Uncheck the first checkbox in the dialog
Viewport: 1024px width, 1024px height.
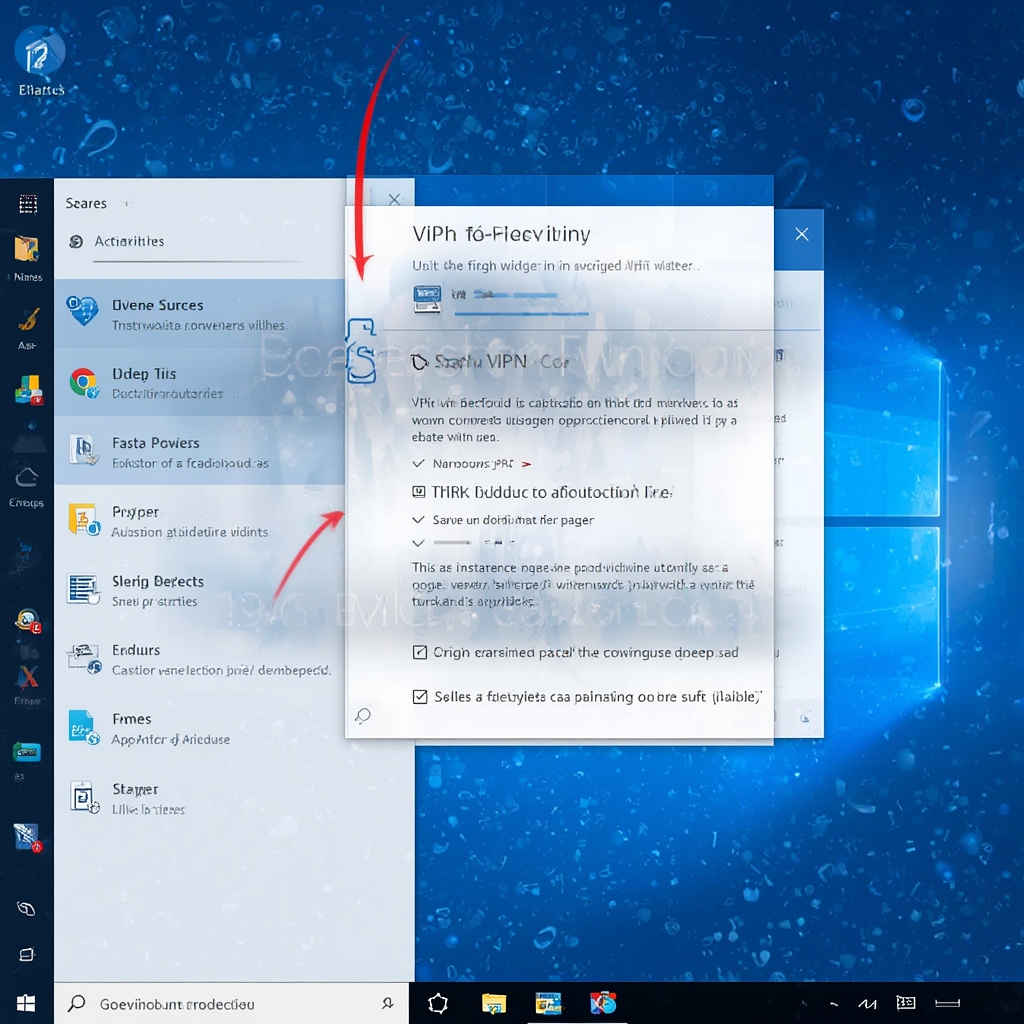pos(421,652)
